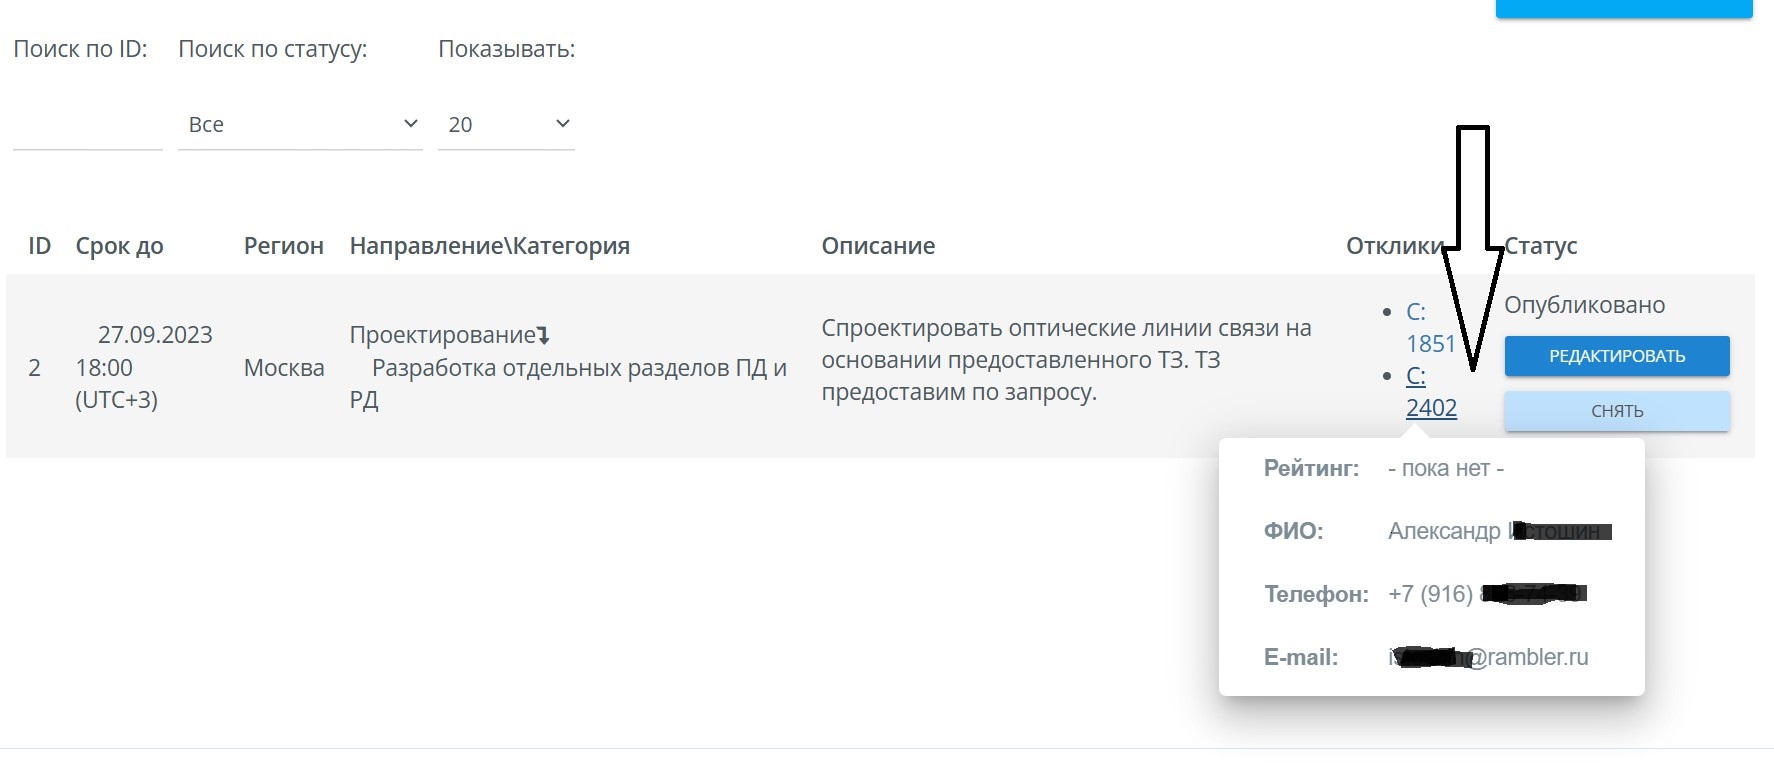Image resolution: width=1774 pixels, height=775 pixels.
Task: Expand the Показывать dropdown set to 20
Action: (x=506, y=125)
